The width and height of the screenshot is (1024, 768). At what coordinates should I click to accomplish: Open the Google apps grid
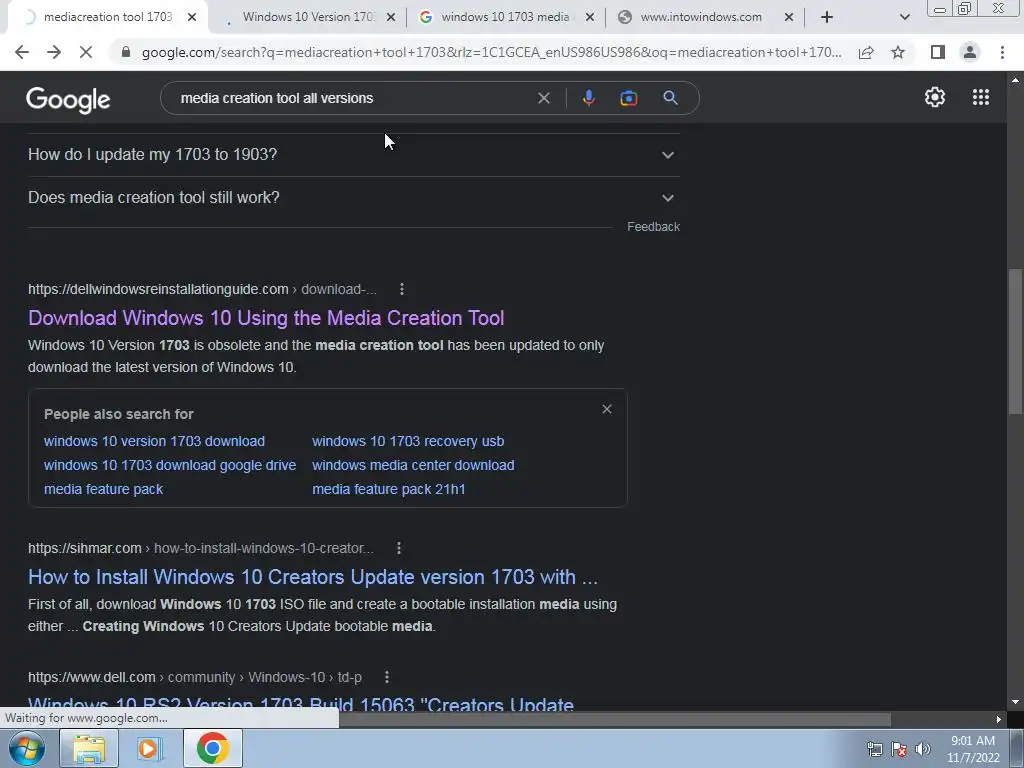(x=980, y=97)
